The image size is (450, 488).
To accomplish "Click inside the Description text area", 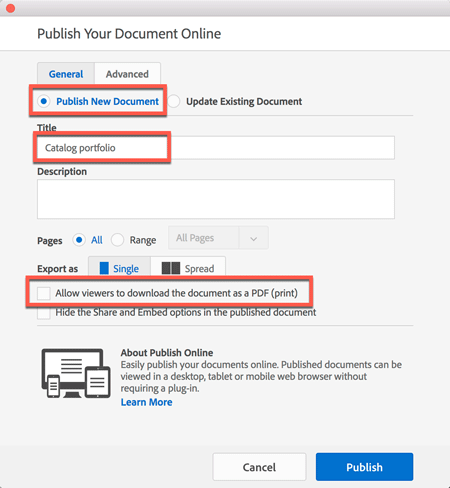I will pos(216,199).
